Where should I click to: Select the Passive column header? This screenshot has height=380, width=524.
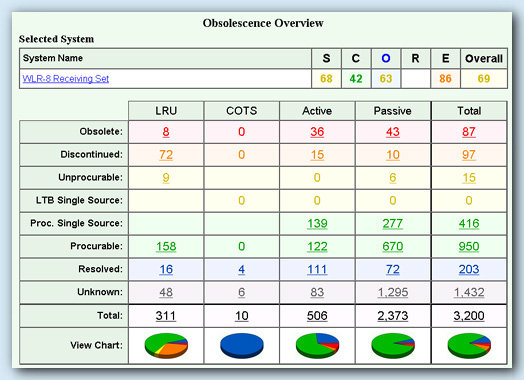[393, 111]
